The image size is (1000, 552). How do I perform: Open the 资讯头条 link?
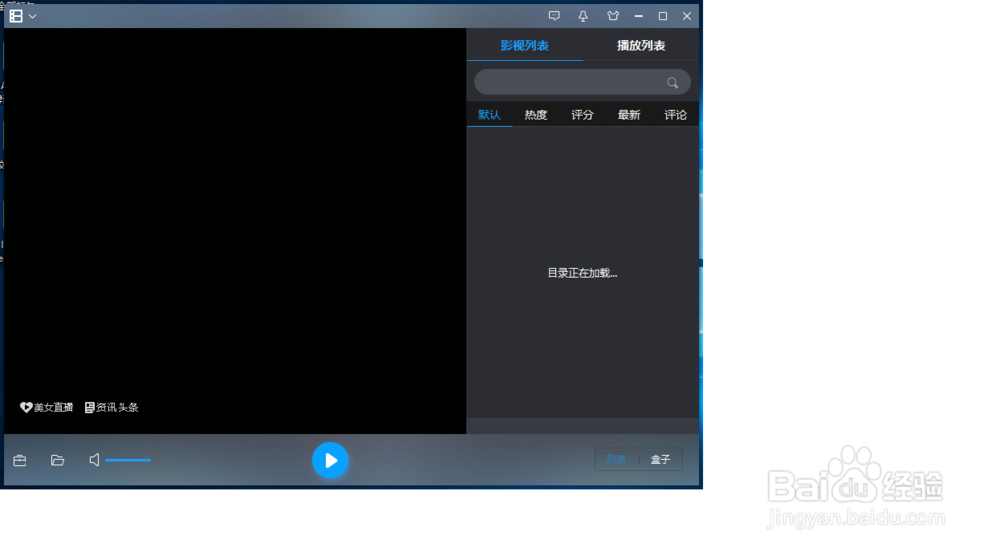(x=112, y=407)
